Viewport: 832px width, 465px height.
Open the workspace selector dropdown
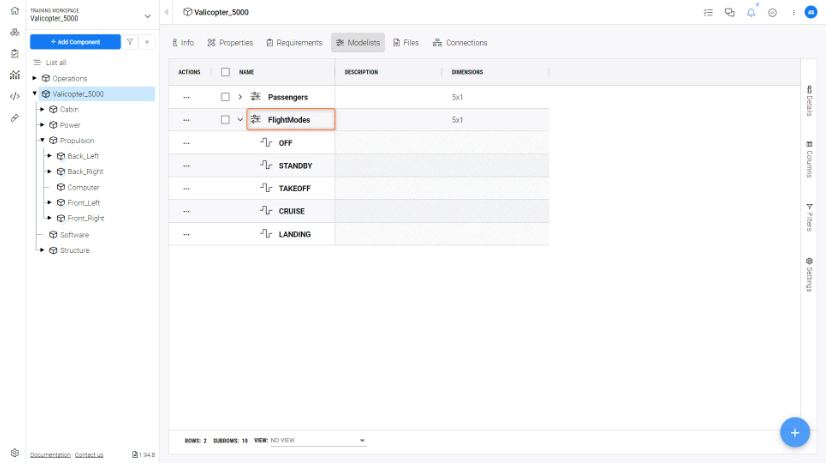click(x=149, y=16)
